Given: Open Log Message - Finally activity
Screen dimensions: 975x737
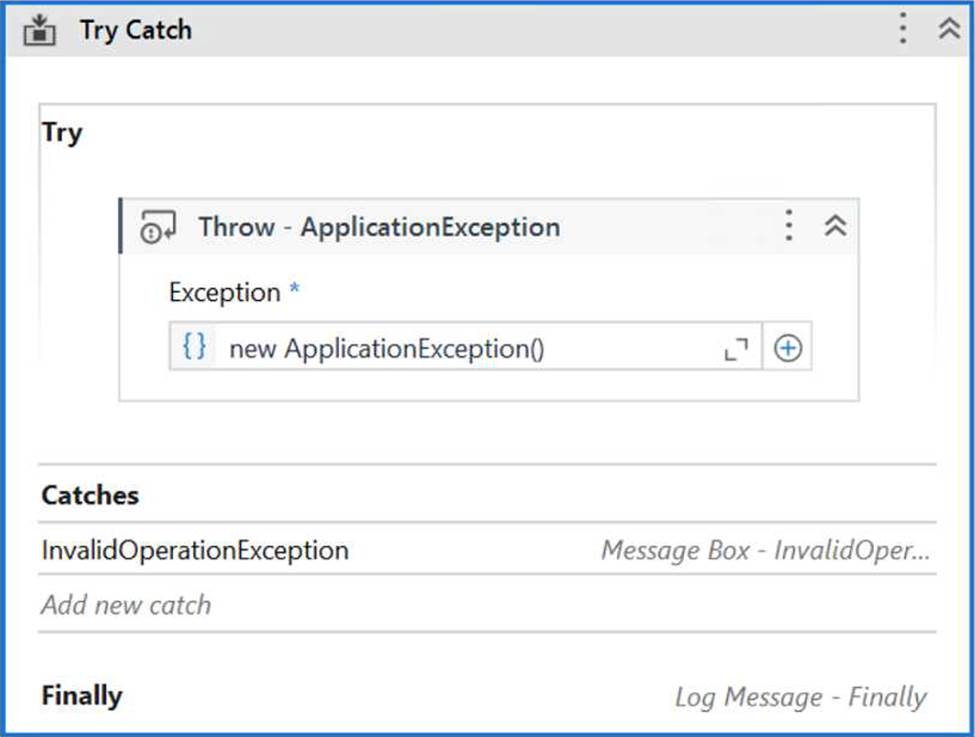Looking at the screenshot, I should point(801,697).
